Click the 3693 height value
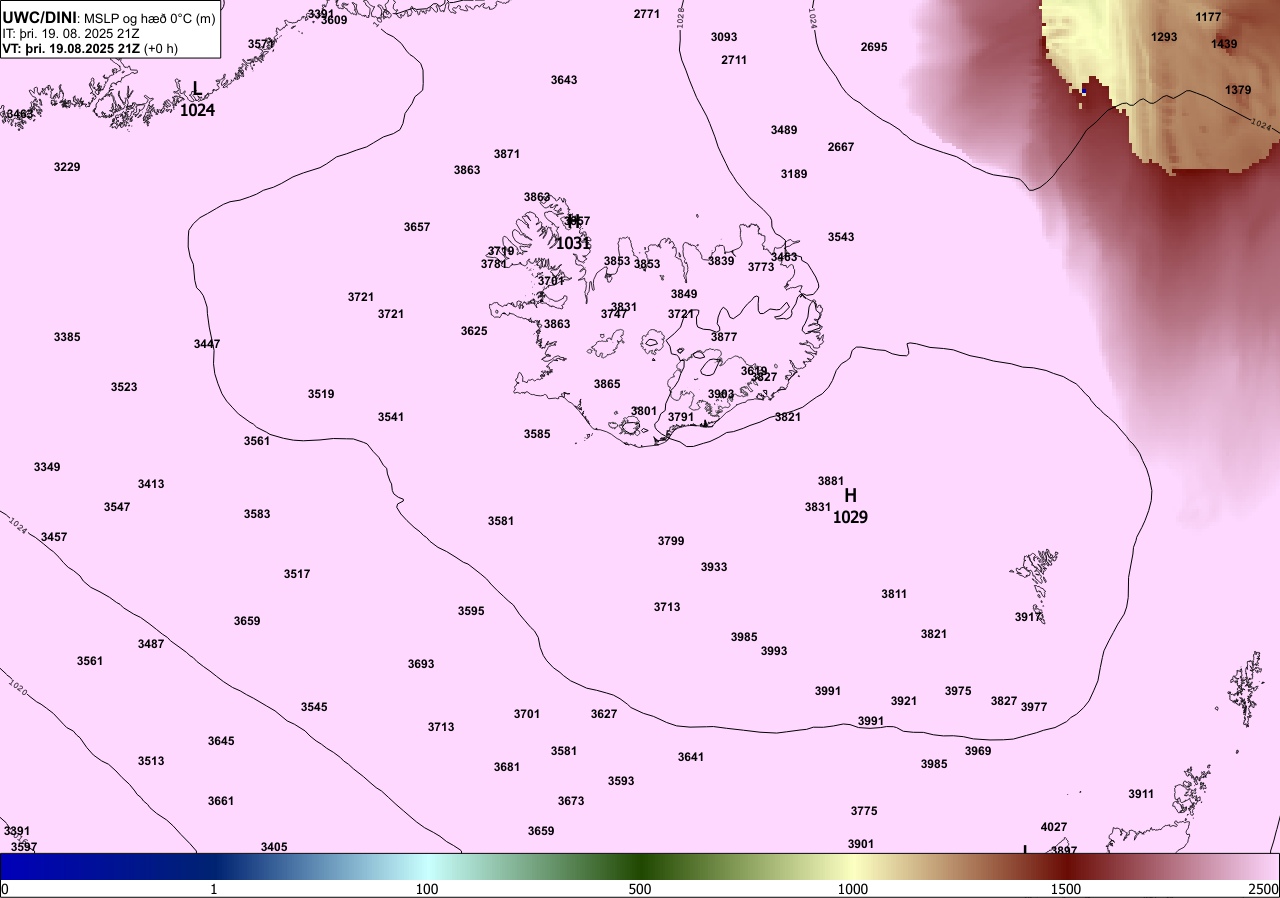 coord(421,664)
